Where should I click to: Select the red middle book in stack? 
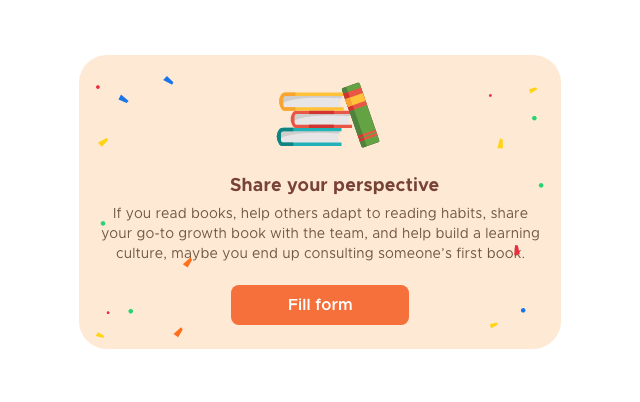321,120
